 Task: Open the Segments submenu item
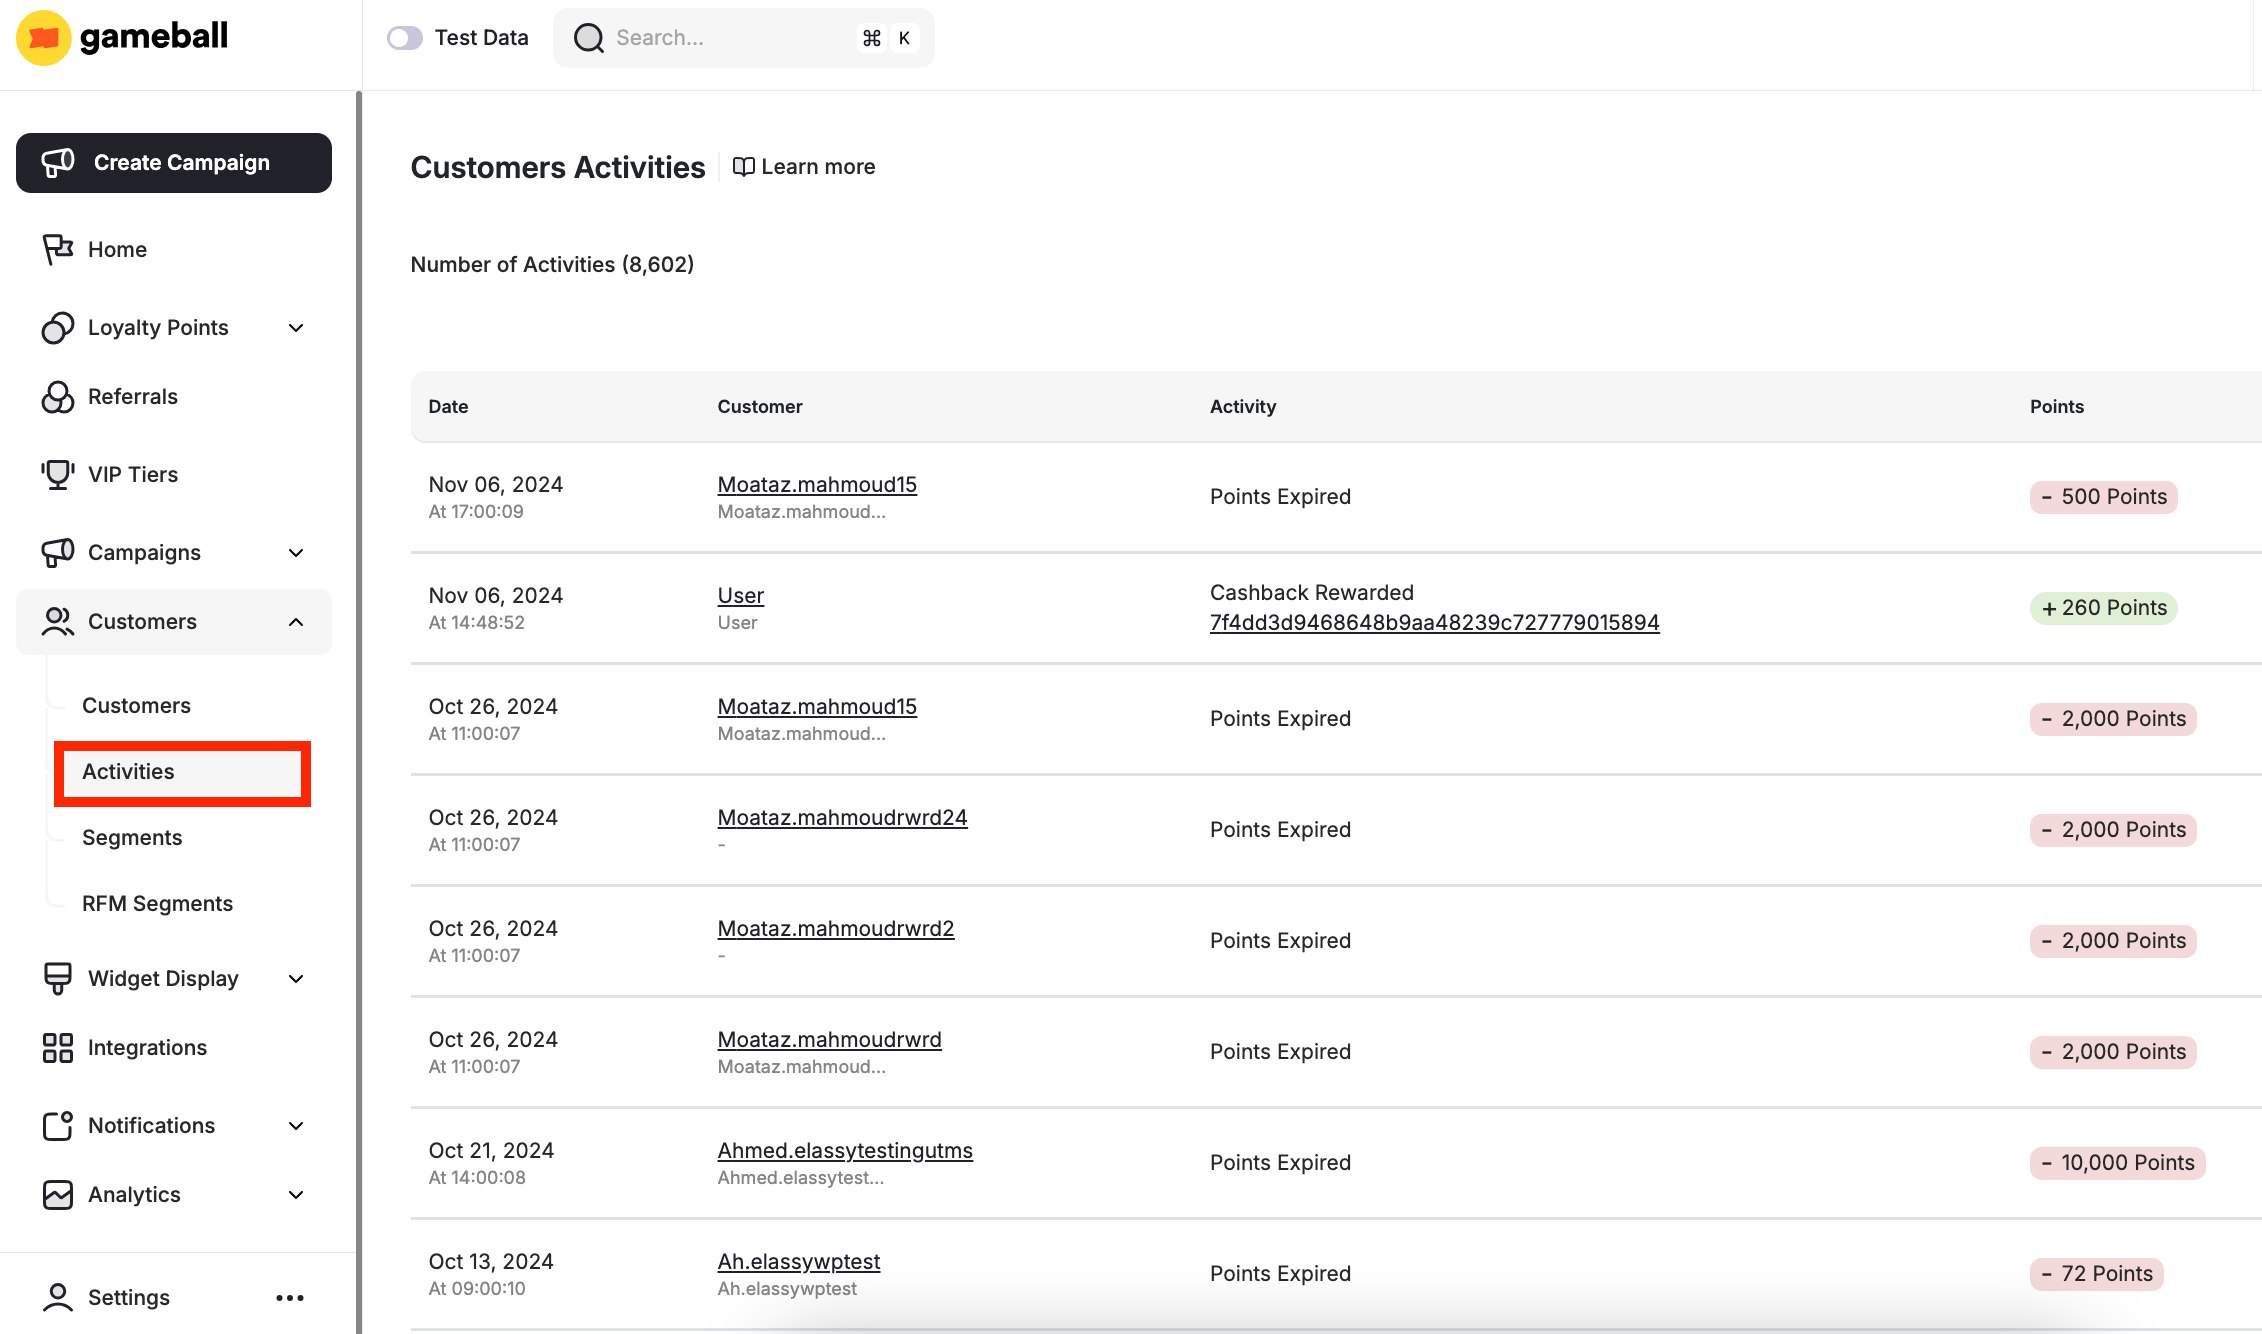(132, 837)
